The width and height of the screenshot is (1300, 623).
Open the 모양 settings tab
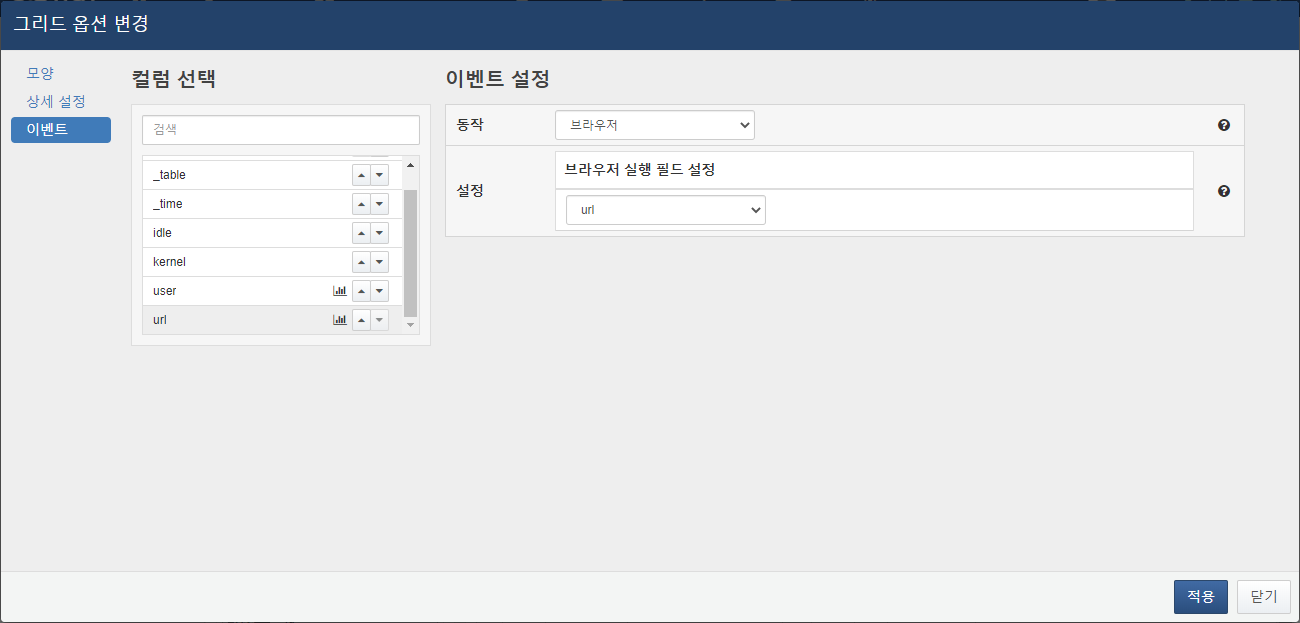[x=40, y=74]
